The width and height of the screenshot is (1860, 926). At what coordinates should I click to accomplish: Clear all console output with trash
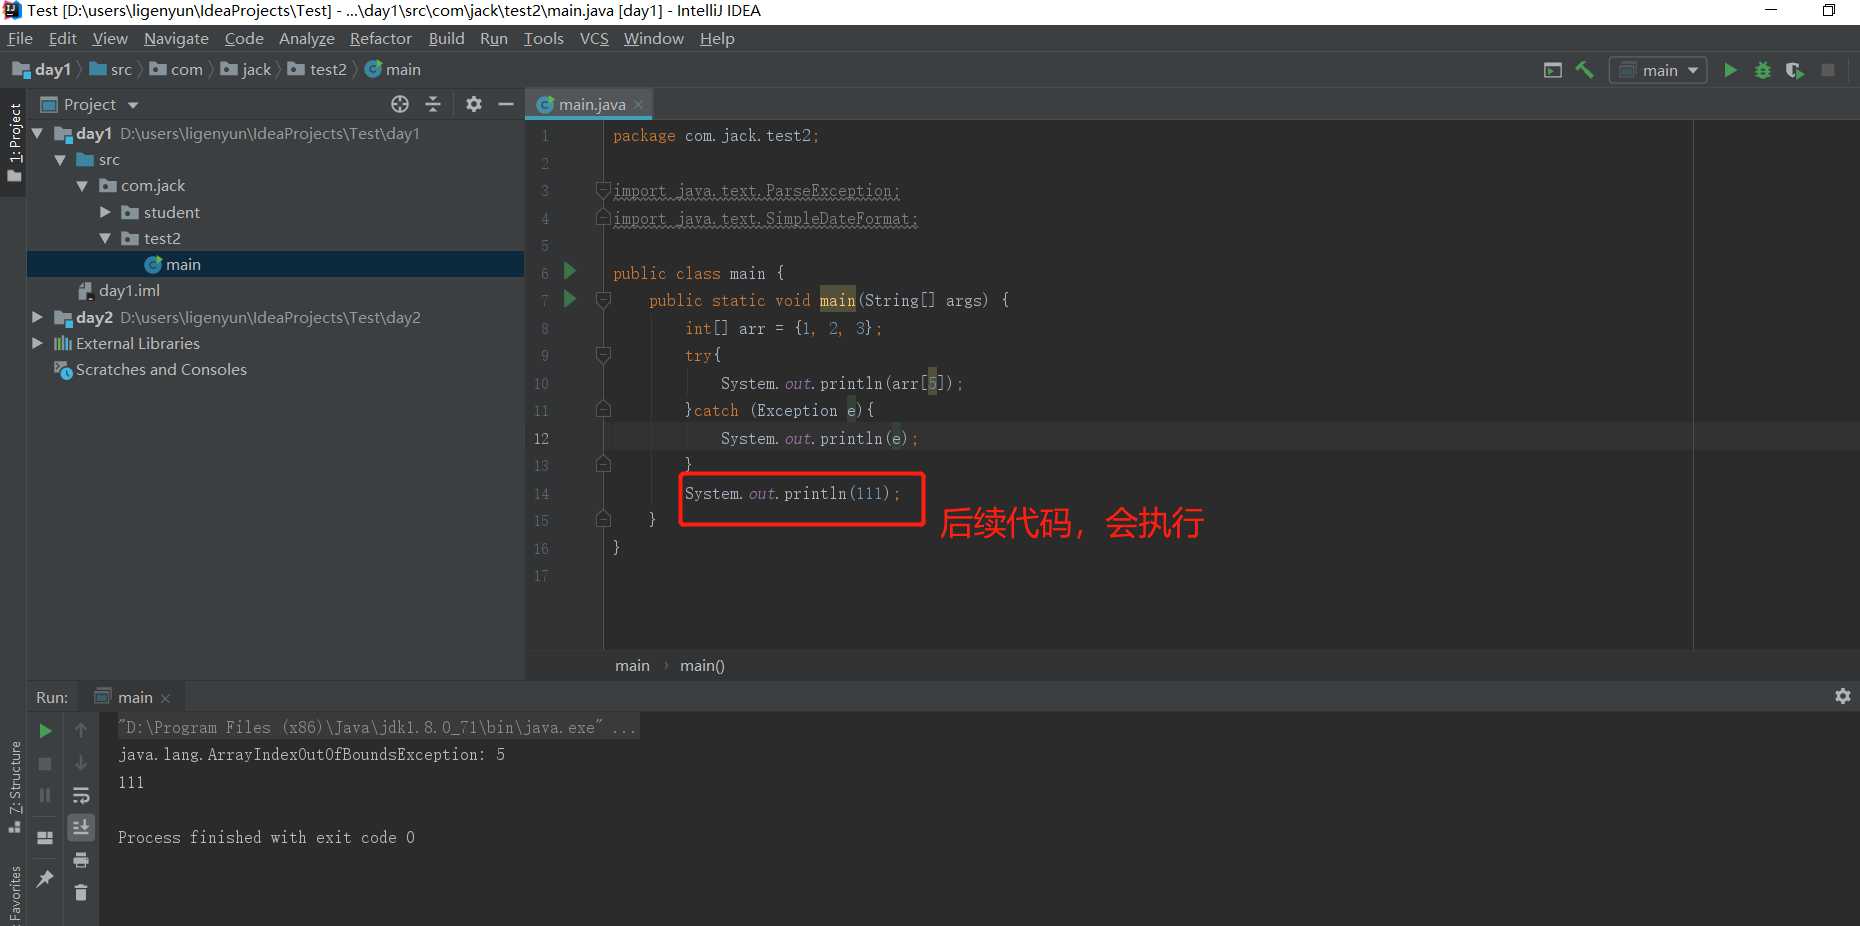point(81,892)
